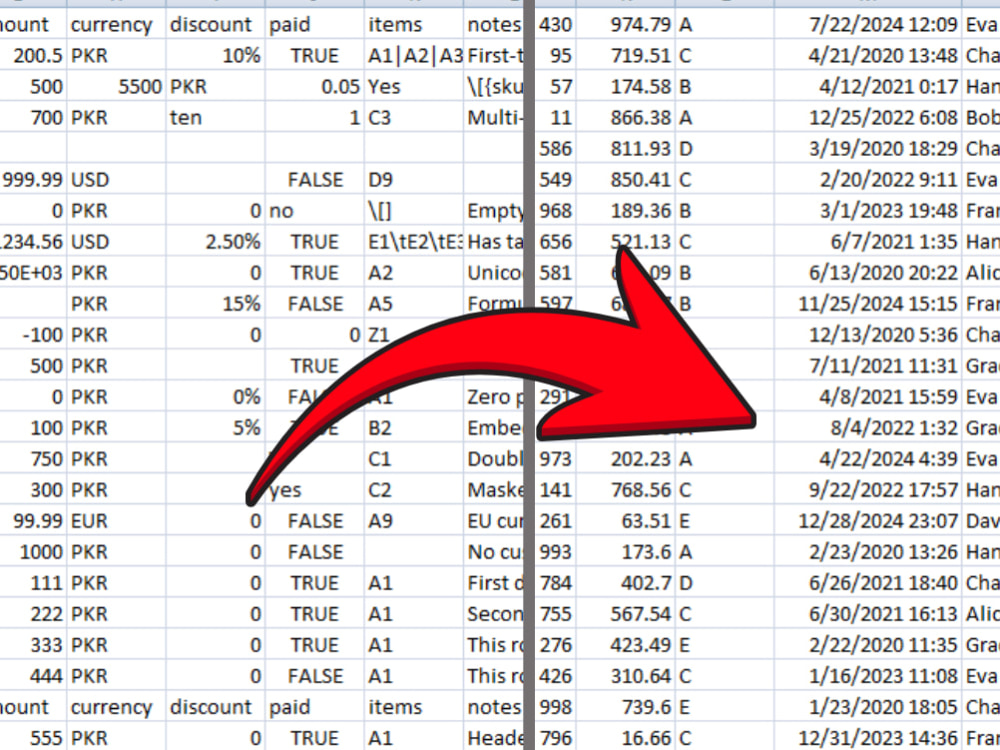
Task: Select the amount cell 1000
Action: (33, 552)
